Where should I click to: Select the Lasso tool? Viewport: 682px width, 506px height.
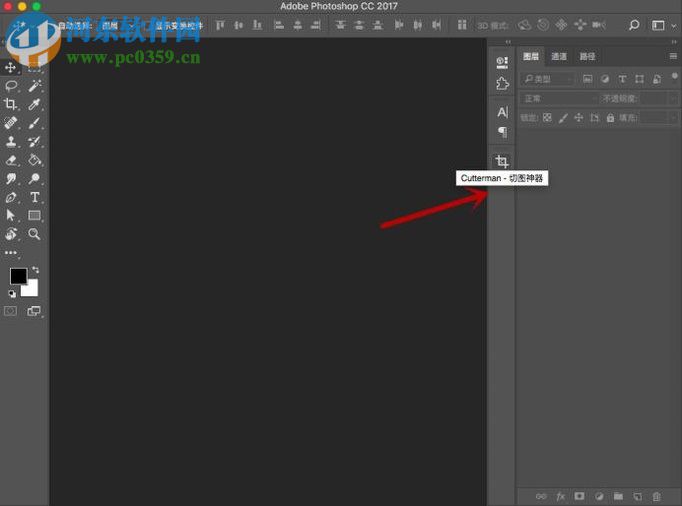[11, 86]
